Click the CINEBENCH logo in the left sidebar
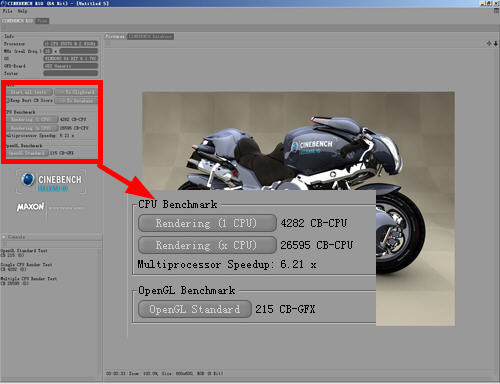Image resolution: width=500 pixels, height=384 pixels. (x=51, y=182)
